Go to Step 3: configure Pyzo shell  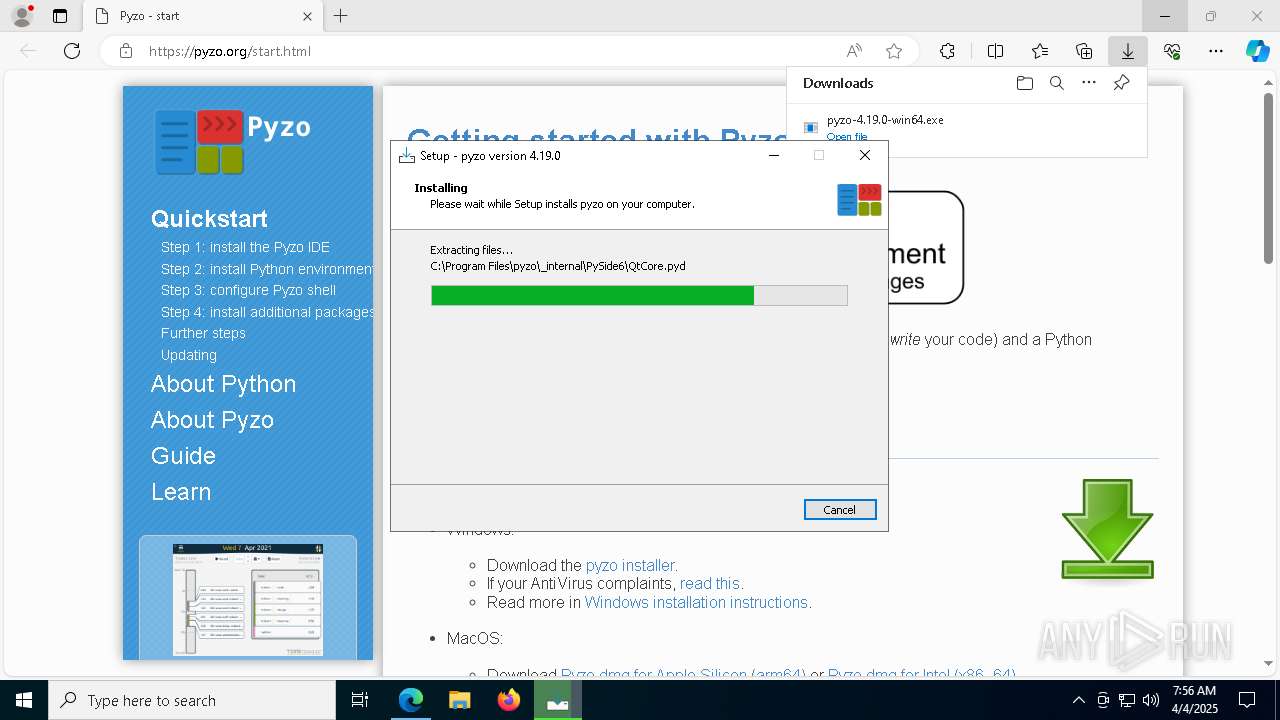click(248, 290)
